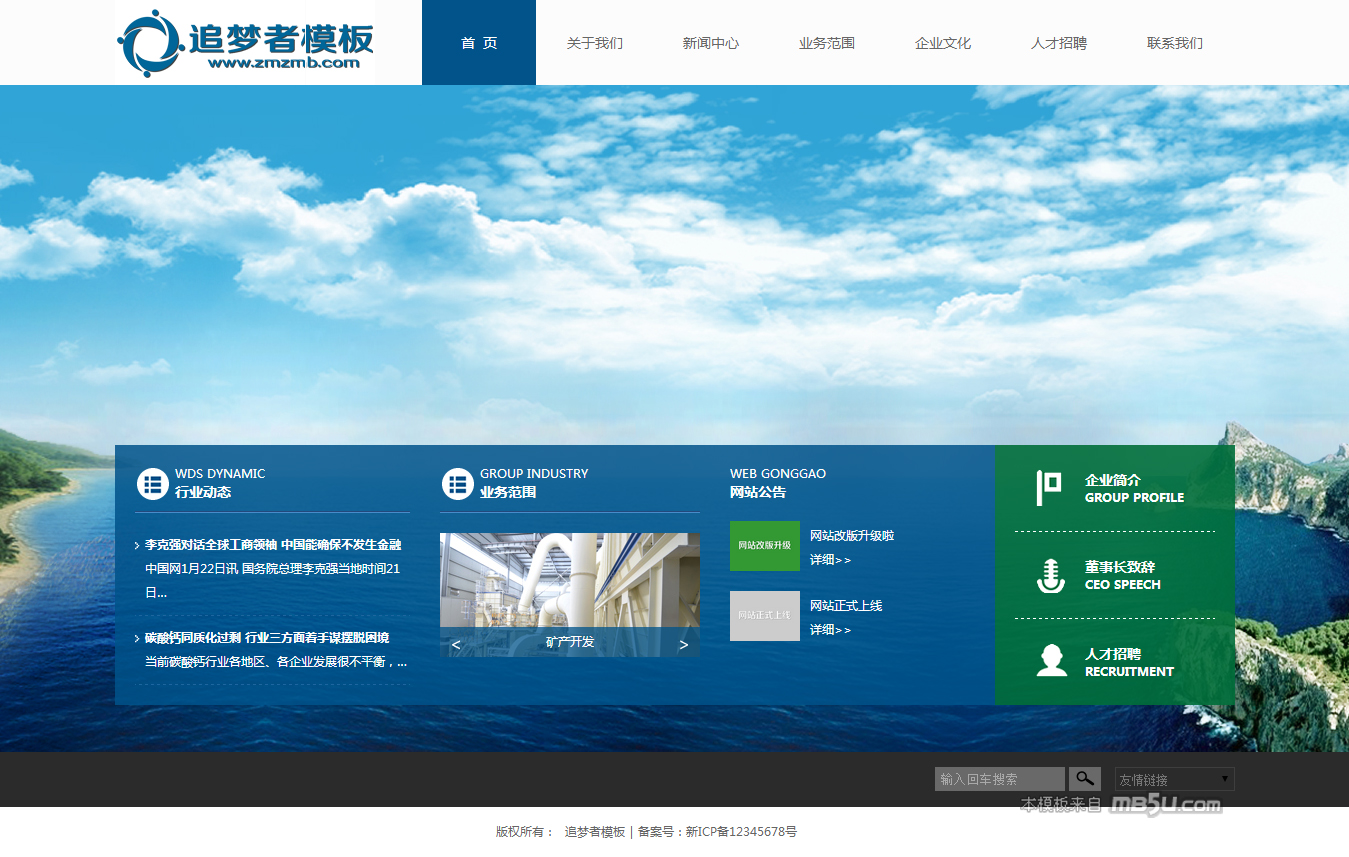Read the 碳酸钙同质化过剩 article

267,638
